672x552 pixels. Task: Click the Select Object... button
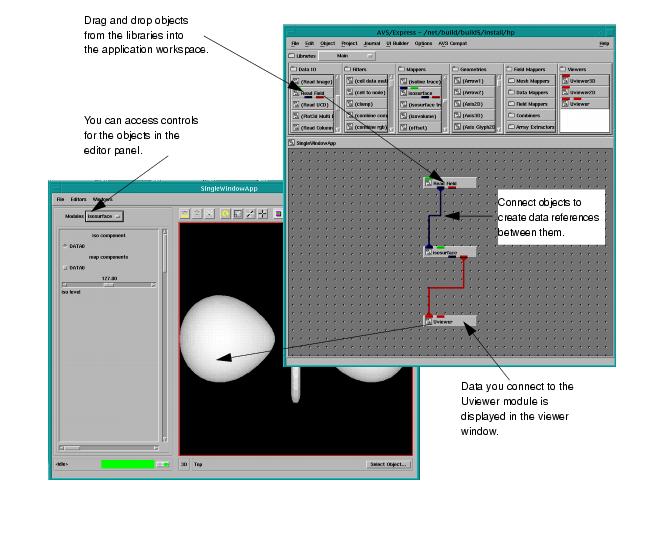tap(387, 464)
